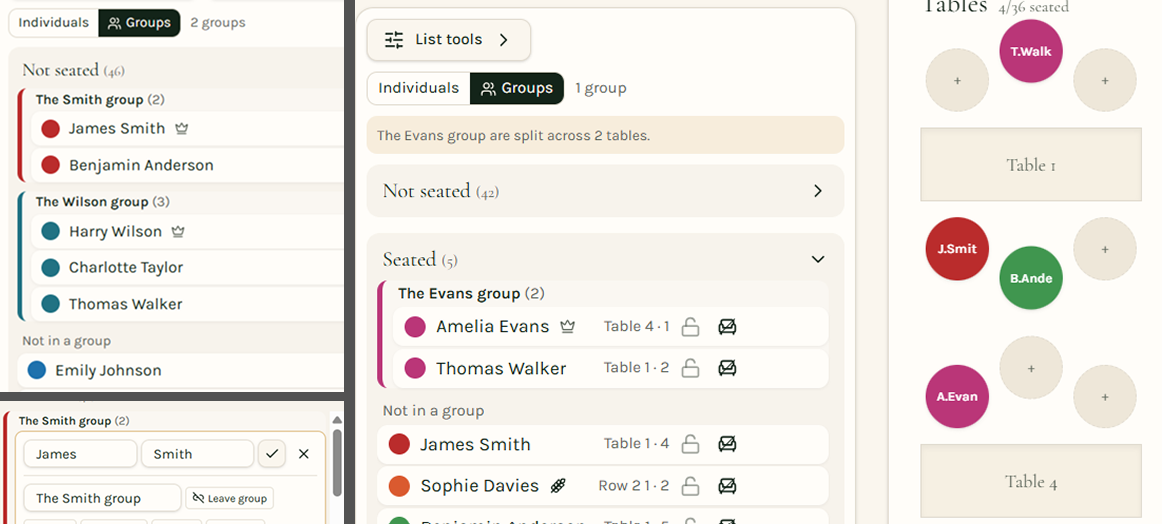Image resolution: width=1162 pixels, height=524 pixels.
Task: Switch to Individuals tab in center panel
Action: coord(419,88)
